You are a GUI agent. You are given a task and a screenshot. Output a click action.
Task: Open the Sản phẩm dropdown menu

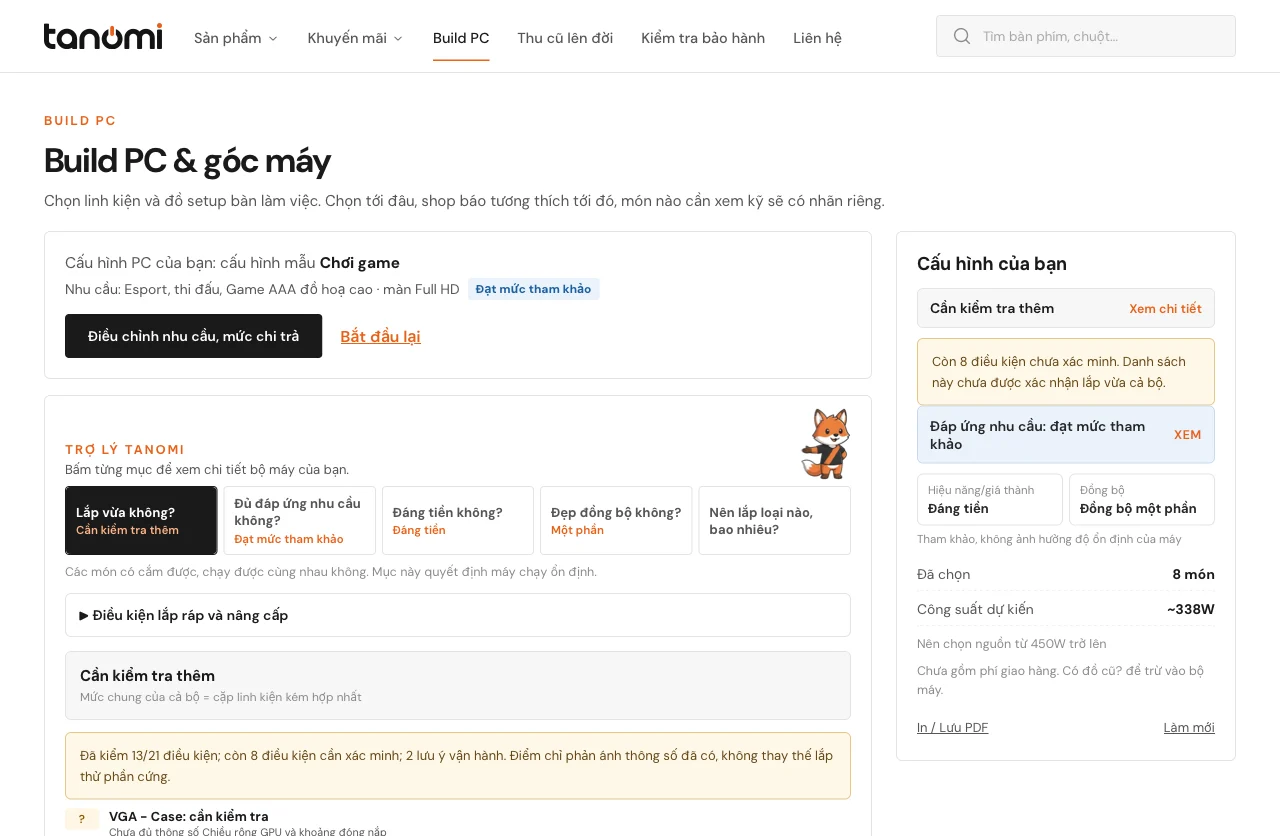[x=236, y=38]
